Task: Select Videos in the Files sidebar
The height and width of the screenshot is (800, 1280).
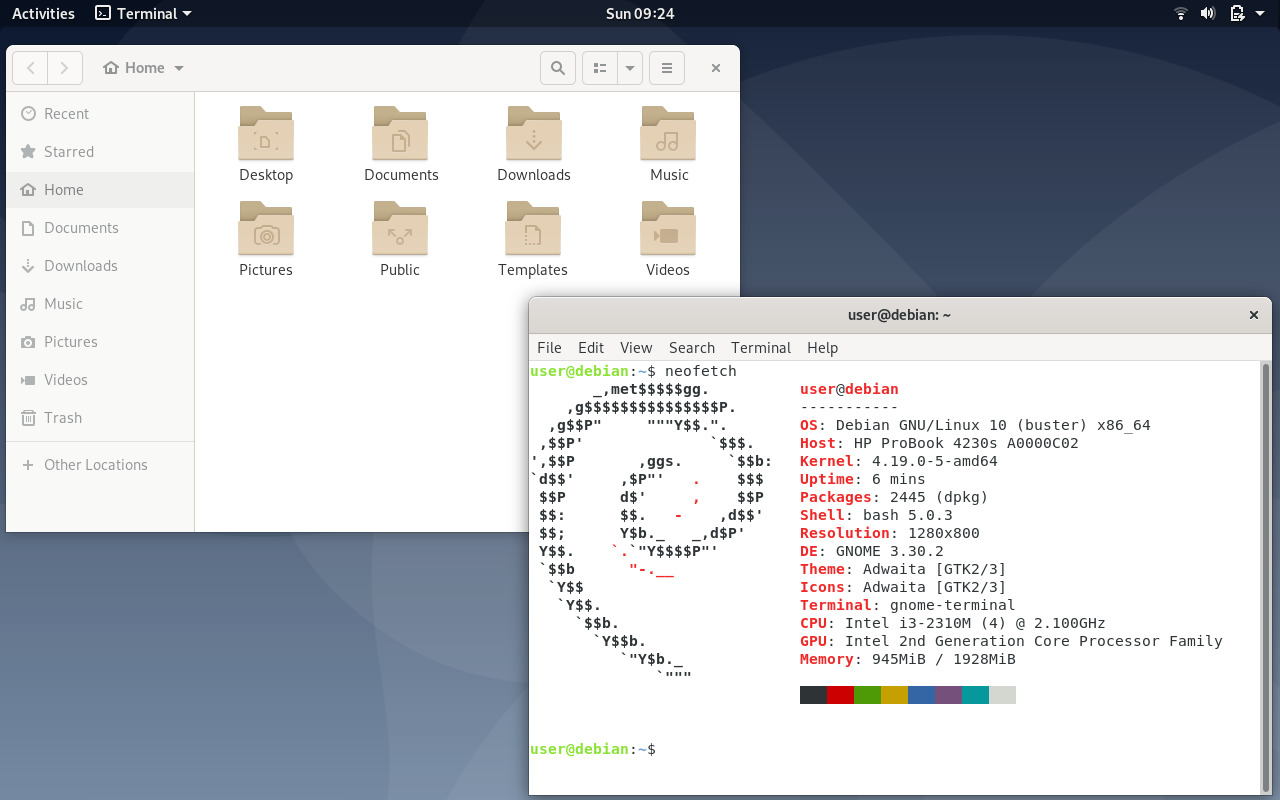Action: tap(66, 379)
